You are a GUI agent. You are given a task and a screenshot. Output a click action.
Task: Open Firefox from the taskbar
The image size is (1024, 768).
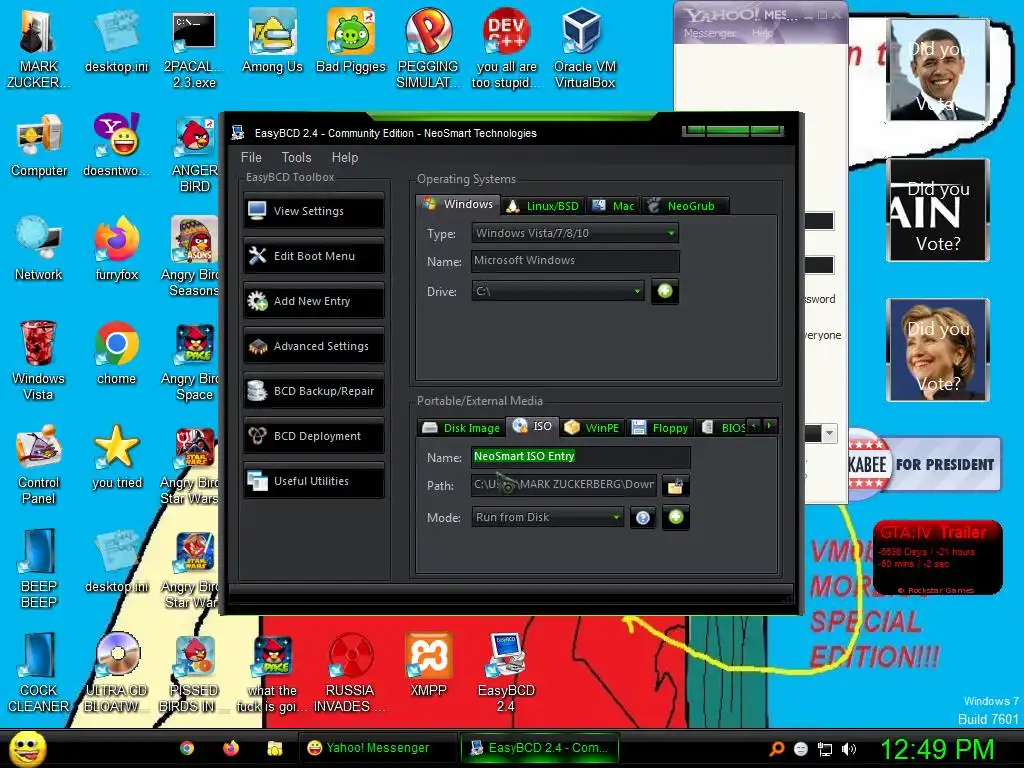click(231, 748)
